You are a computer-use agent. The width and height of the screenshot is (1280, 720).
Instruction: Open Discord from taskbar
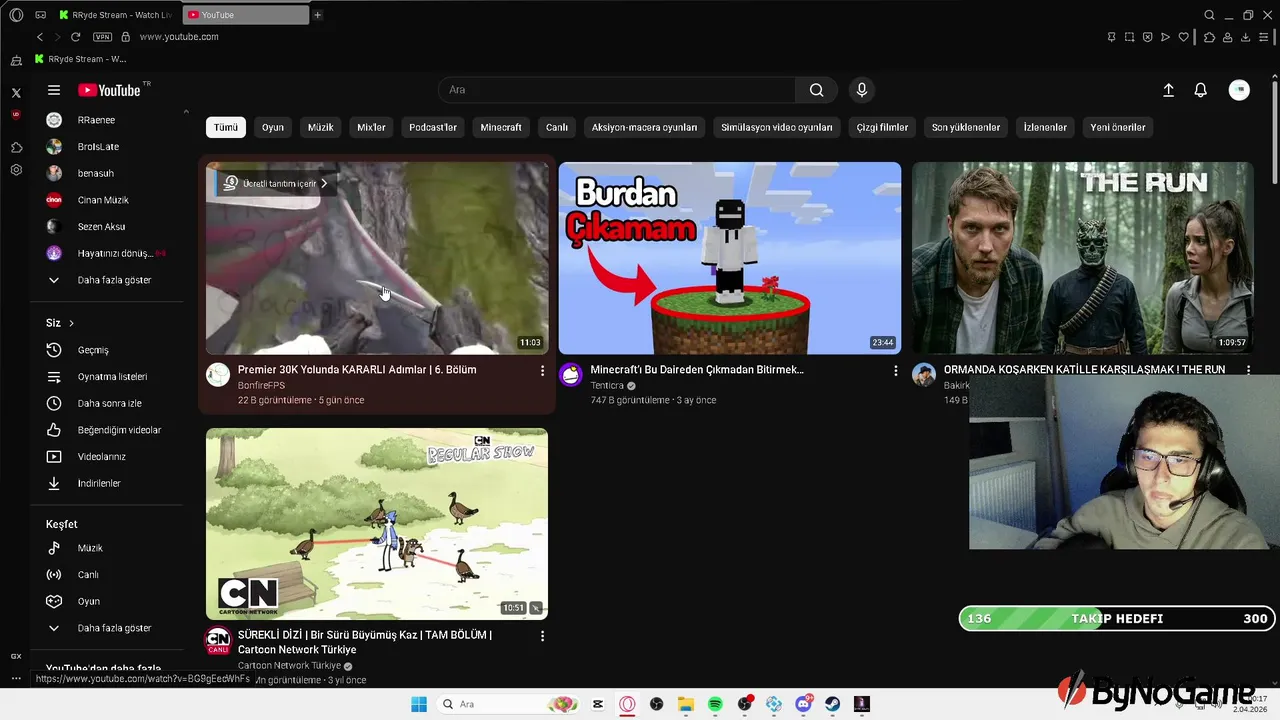click(x=803, y=704)
